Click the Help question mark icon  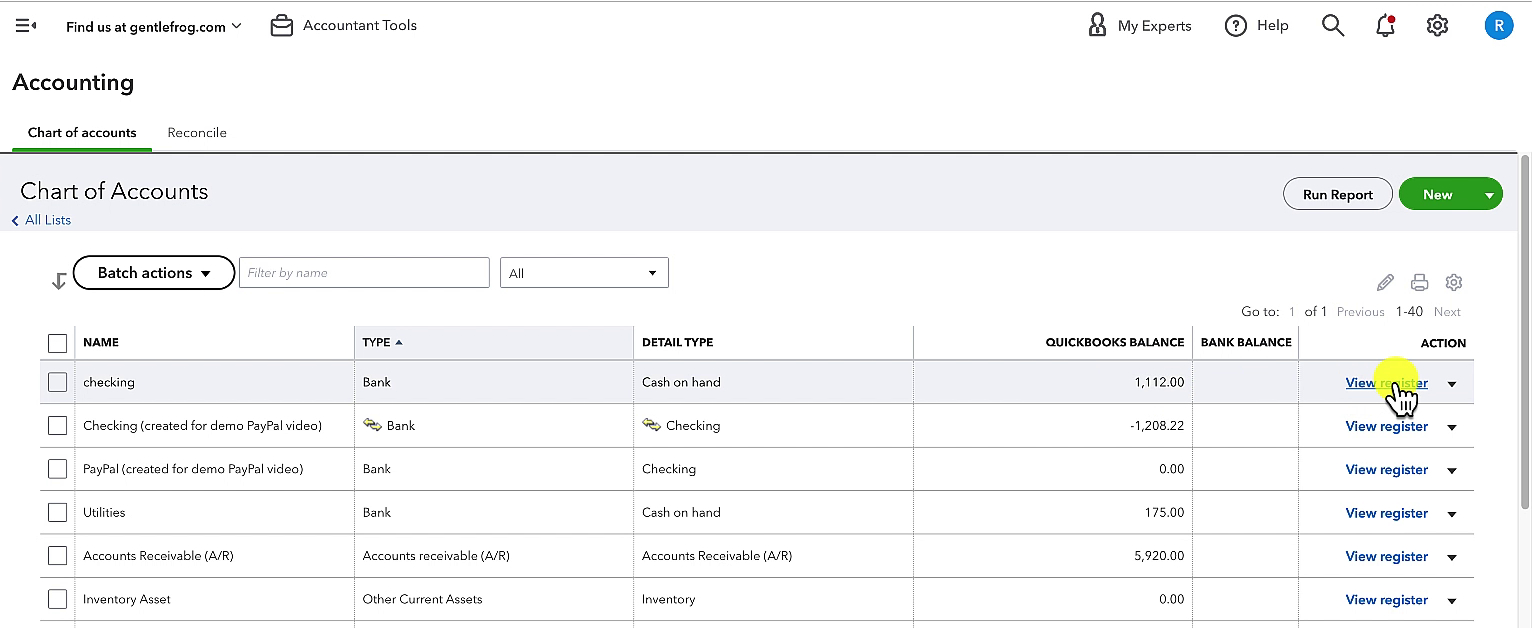1236,26
